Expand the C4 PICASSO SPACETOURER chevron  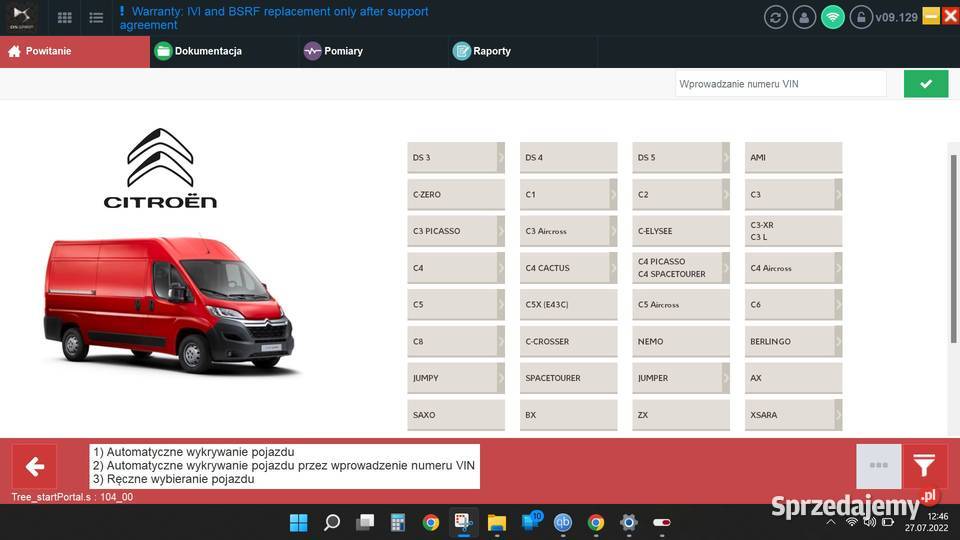pos(726,268)
